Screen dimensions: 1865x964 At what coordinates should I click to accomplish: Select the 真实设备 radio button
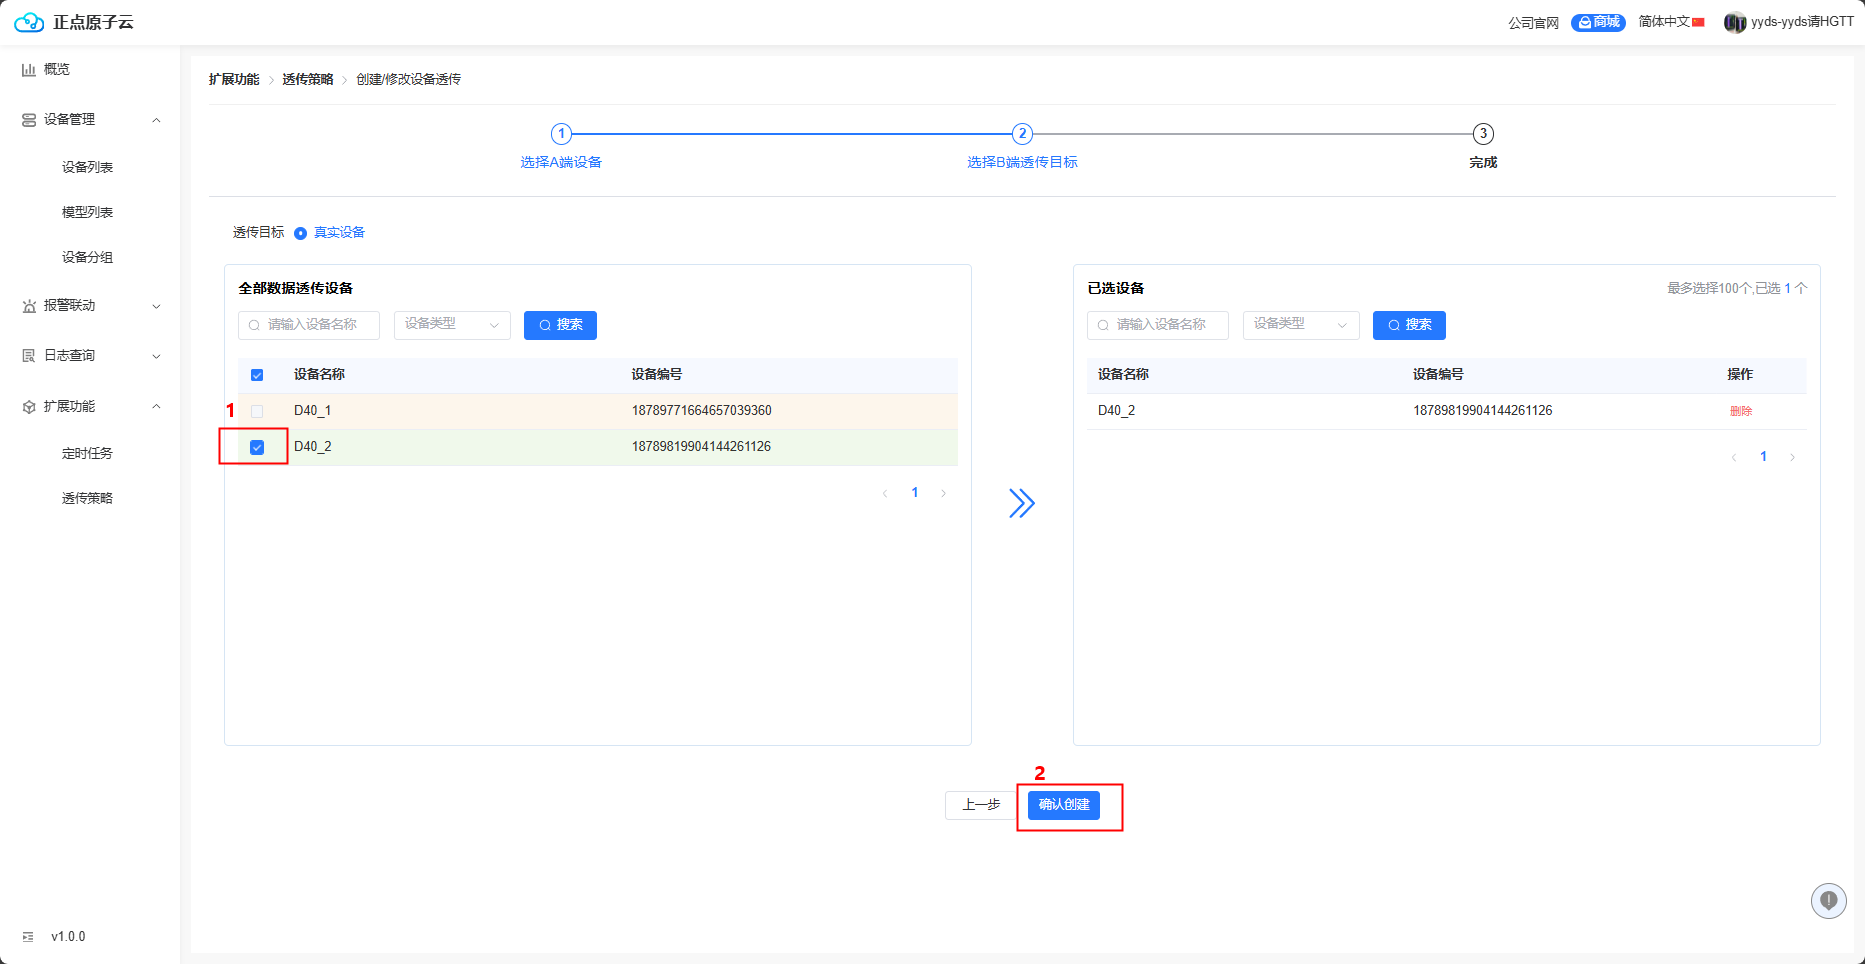(x=300, y=233)
